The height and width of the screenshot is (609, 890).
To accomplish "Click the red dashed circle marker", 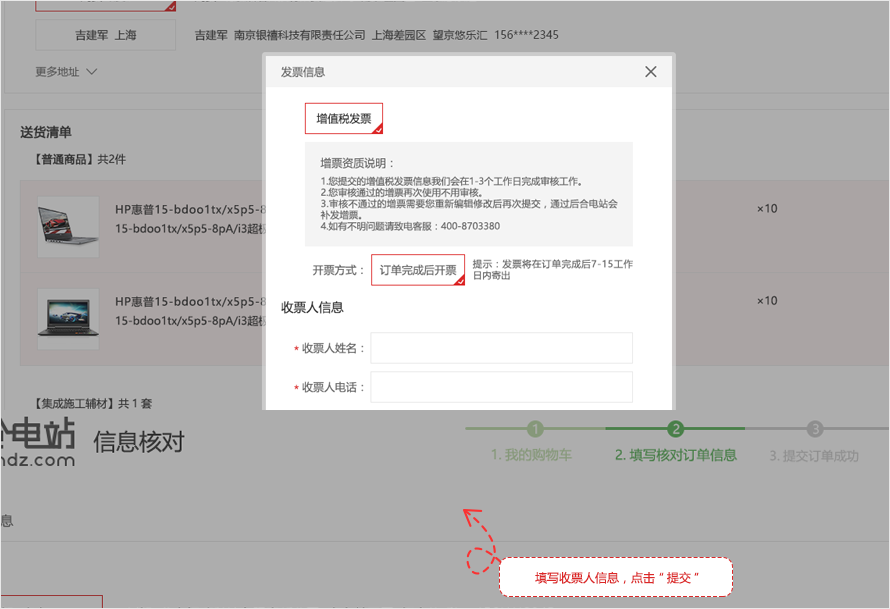I will (483, 559).
